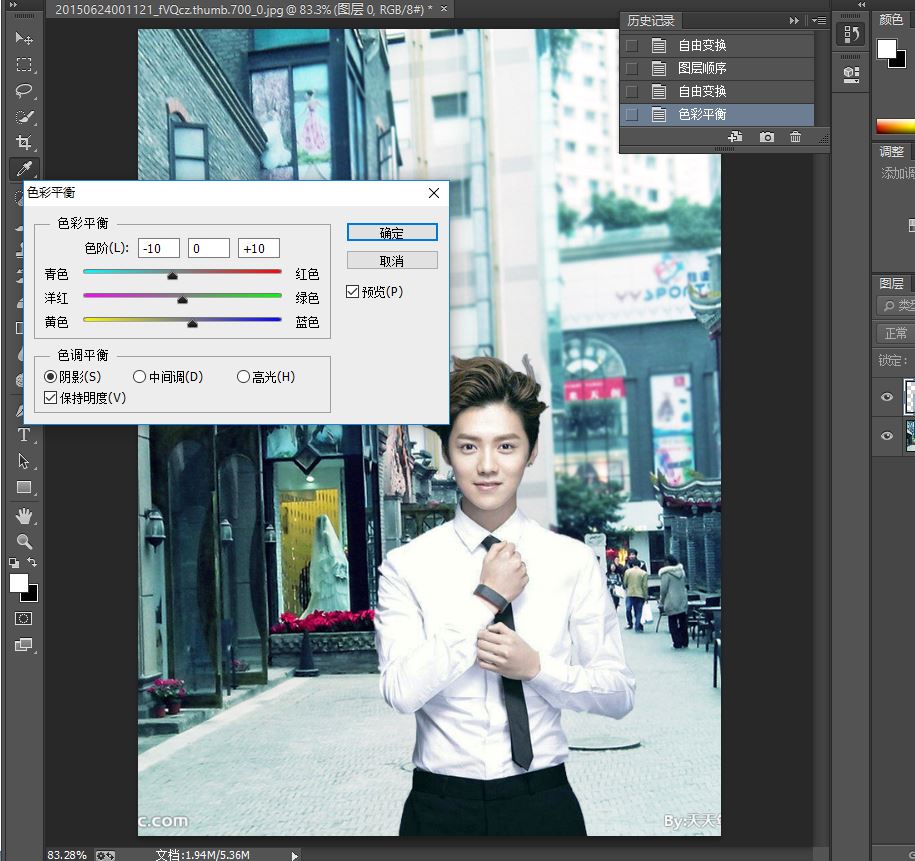Viewport: 915px width, 861px height.
Task: Select the Crop tool
Action: click(x=24, y=142)
